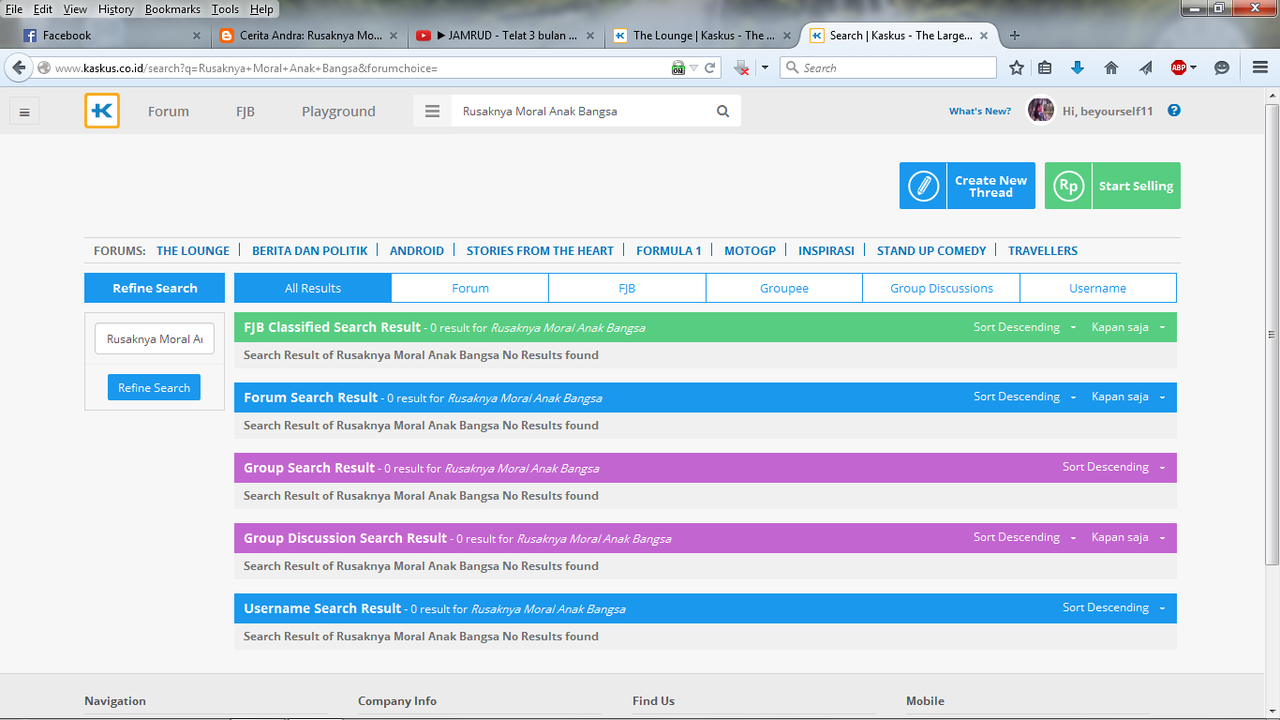Open URL bar history dropdown arrow

[x=694, y=68]
